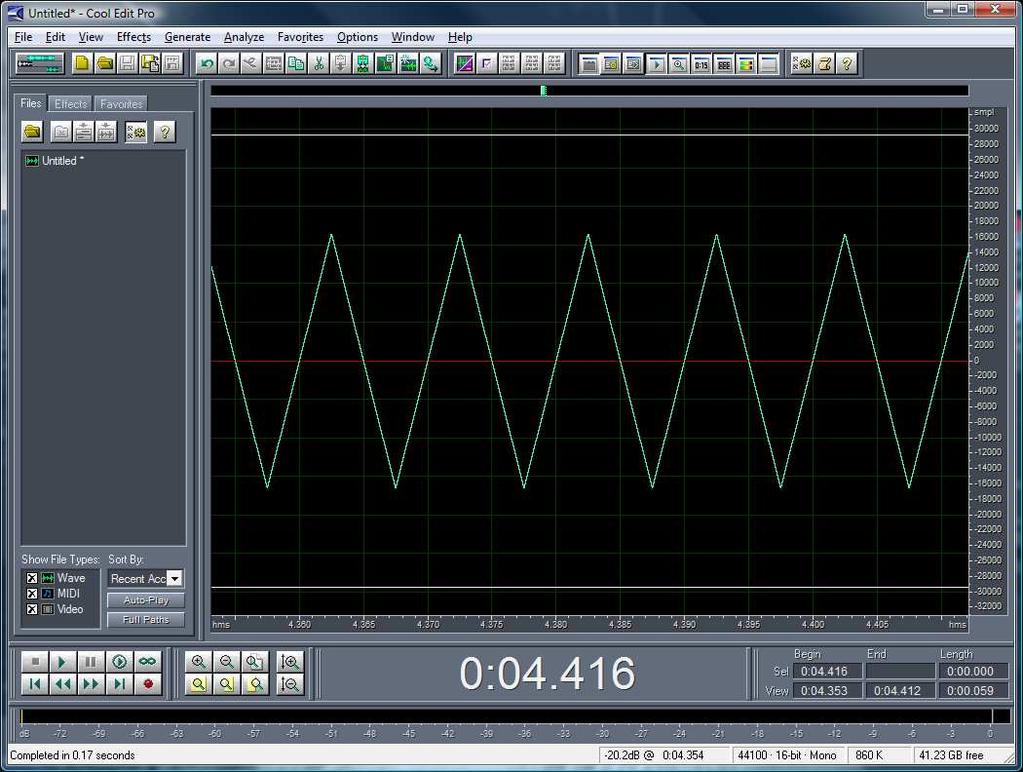Click the Redo arrow toolbar icon
This screenshot has height=772, width=1023.
229,64
